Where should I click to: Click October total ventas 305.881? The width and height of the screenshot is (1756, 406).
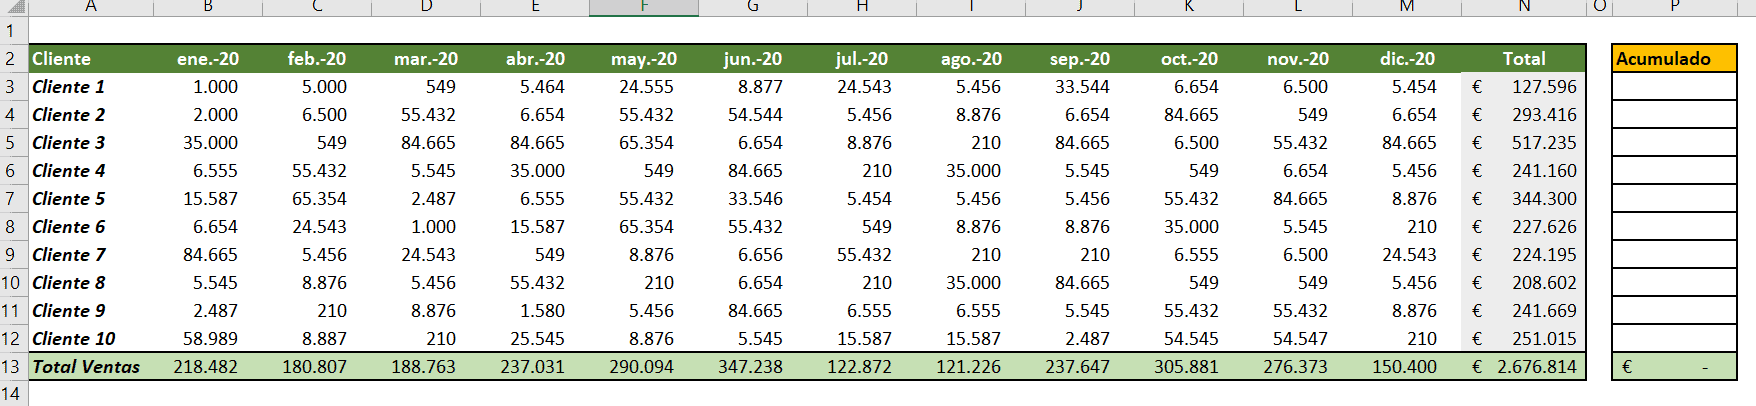coord(1189,366)
